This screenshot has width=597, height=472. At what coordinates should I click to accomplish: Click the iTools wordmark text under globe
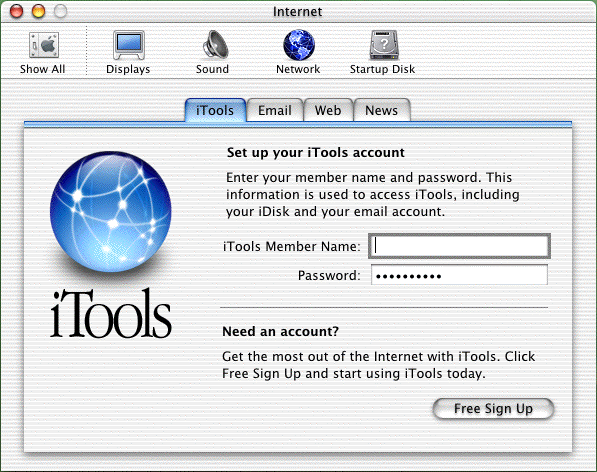click(111, 314)
